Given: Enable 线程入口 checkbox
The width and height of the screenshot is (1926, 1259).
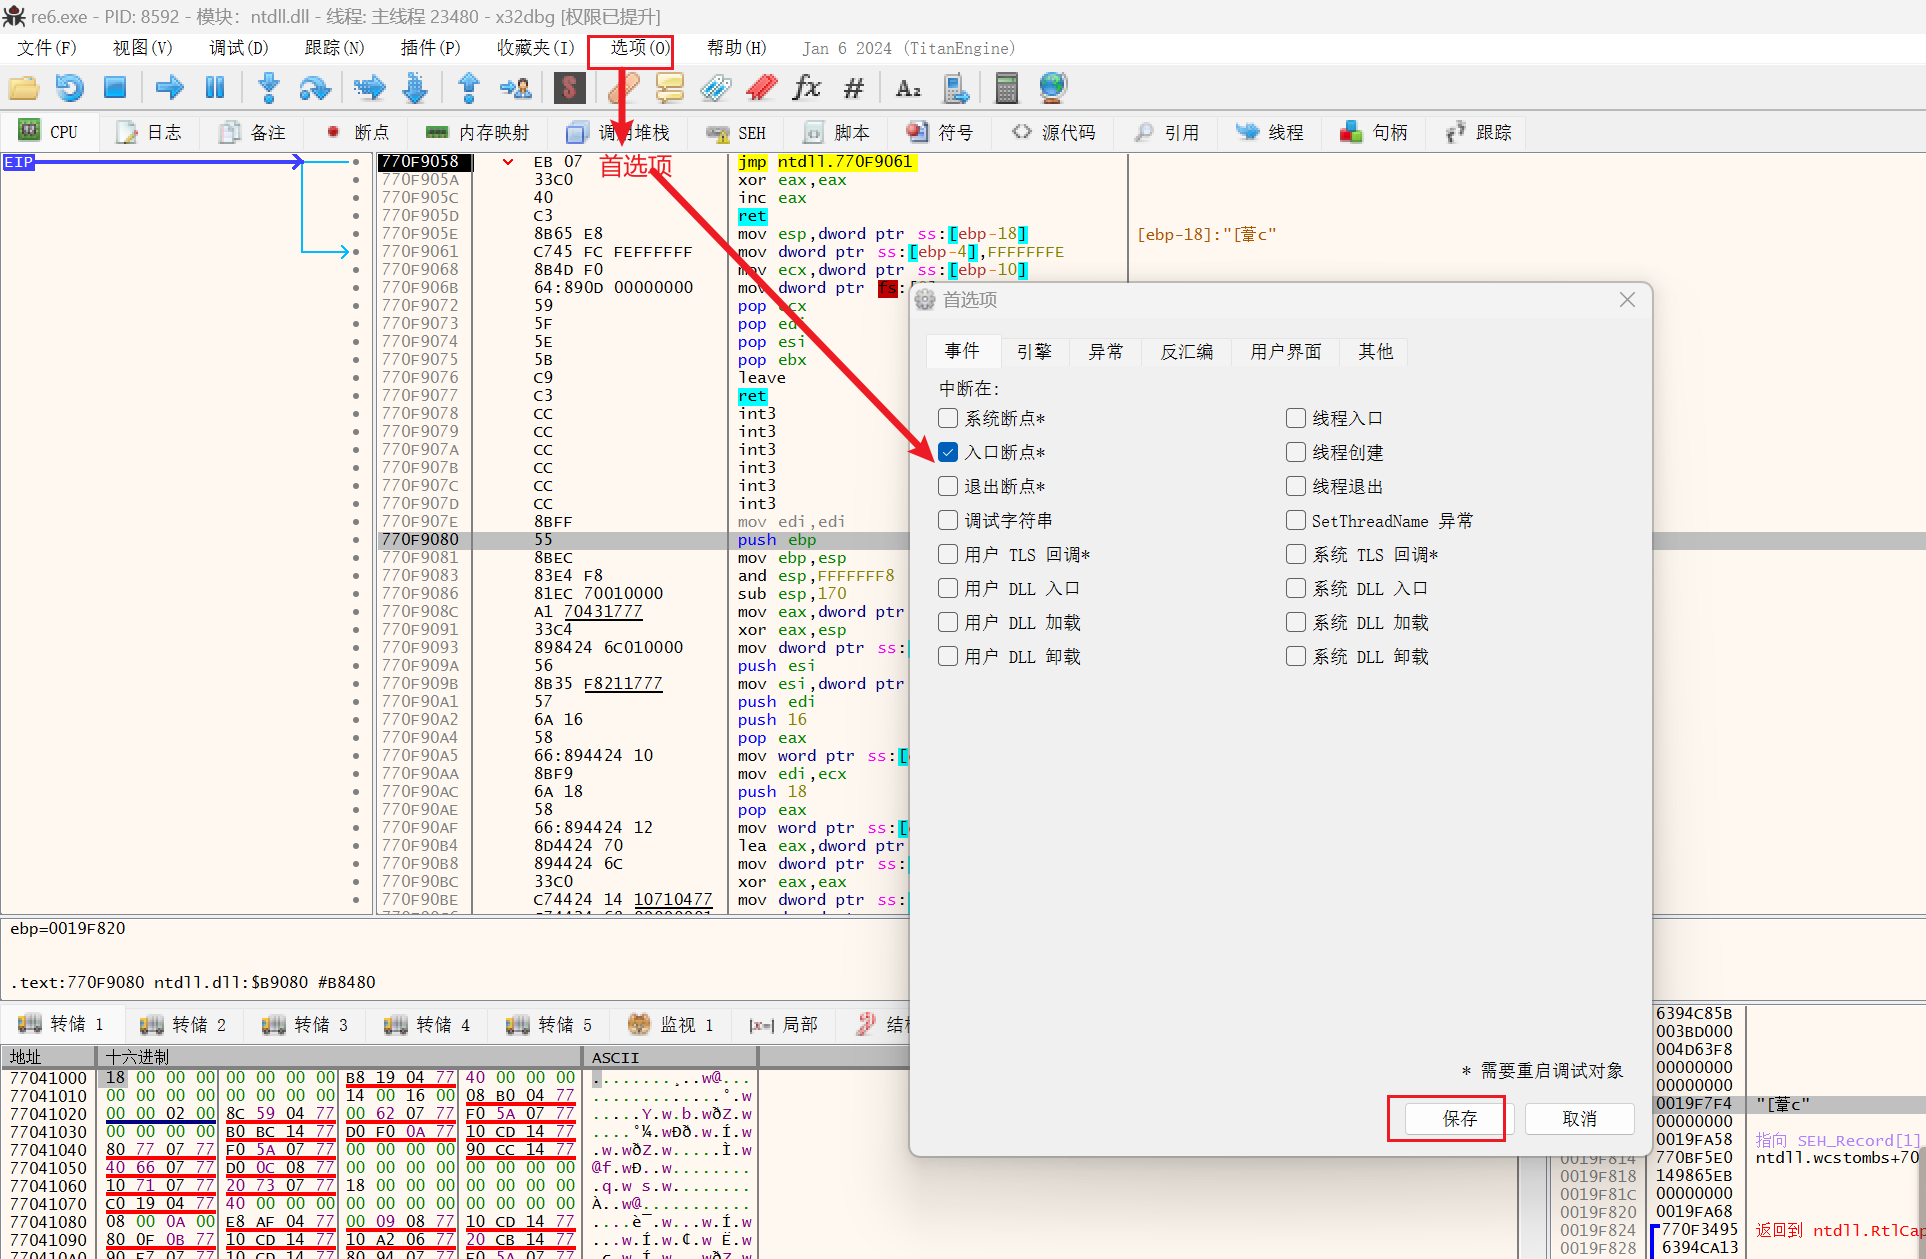Looking at the screenshot, I should tap(1296, 418).
